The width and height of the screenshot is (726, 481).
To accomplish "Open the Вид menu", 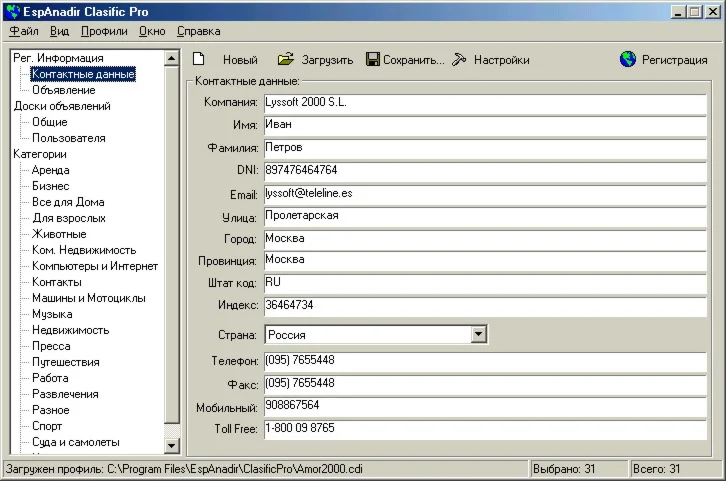I will pos(59,31).
